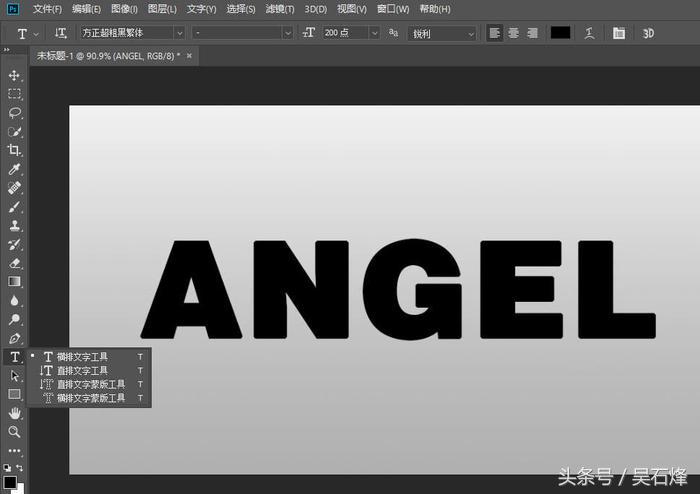Open the 3D(D) menu
The height and width of the screenshot is (494, 700).
(x=316, y=8)
